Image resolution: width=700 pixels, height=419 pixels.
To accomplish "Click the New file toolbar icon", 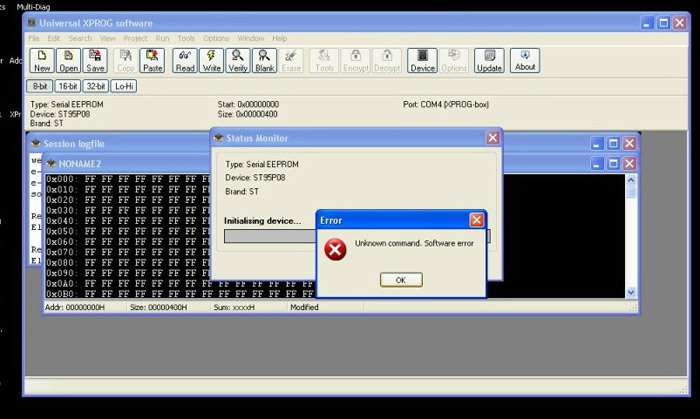I will (42, 61).
